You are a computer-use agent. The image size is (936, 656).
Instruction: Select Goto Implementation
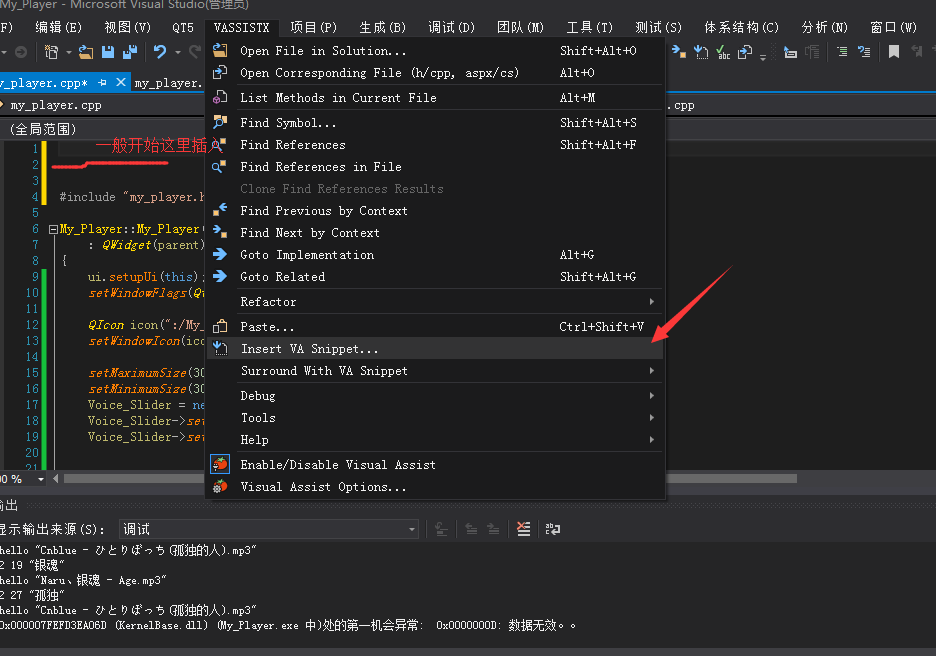(x=435, y=255)
